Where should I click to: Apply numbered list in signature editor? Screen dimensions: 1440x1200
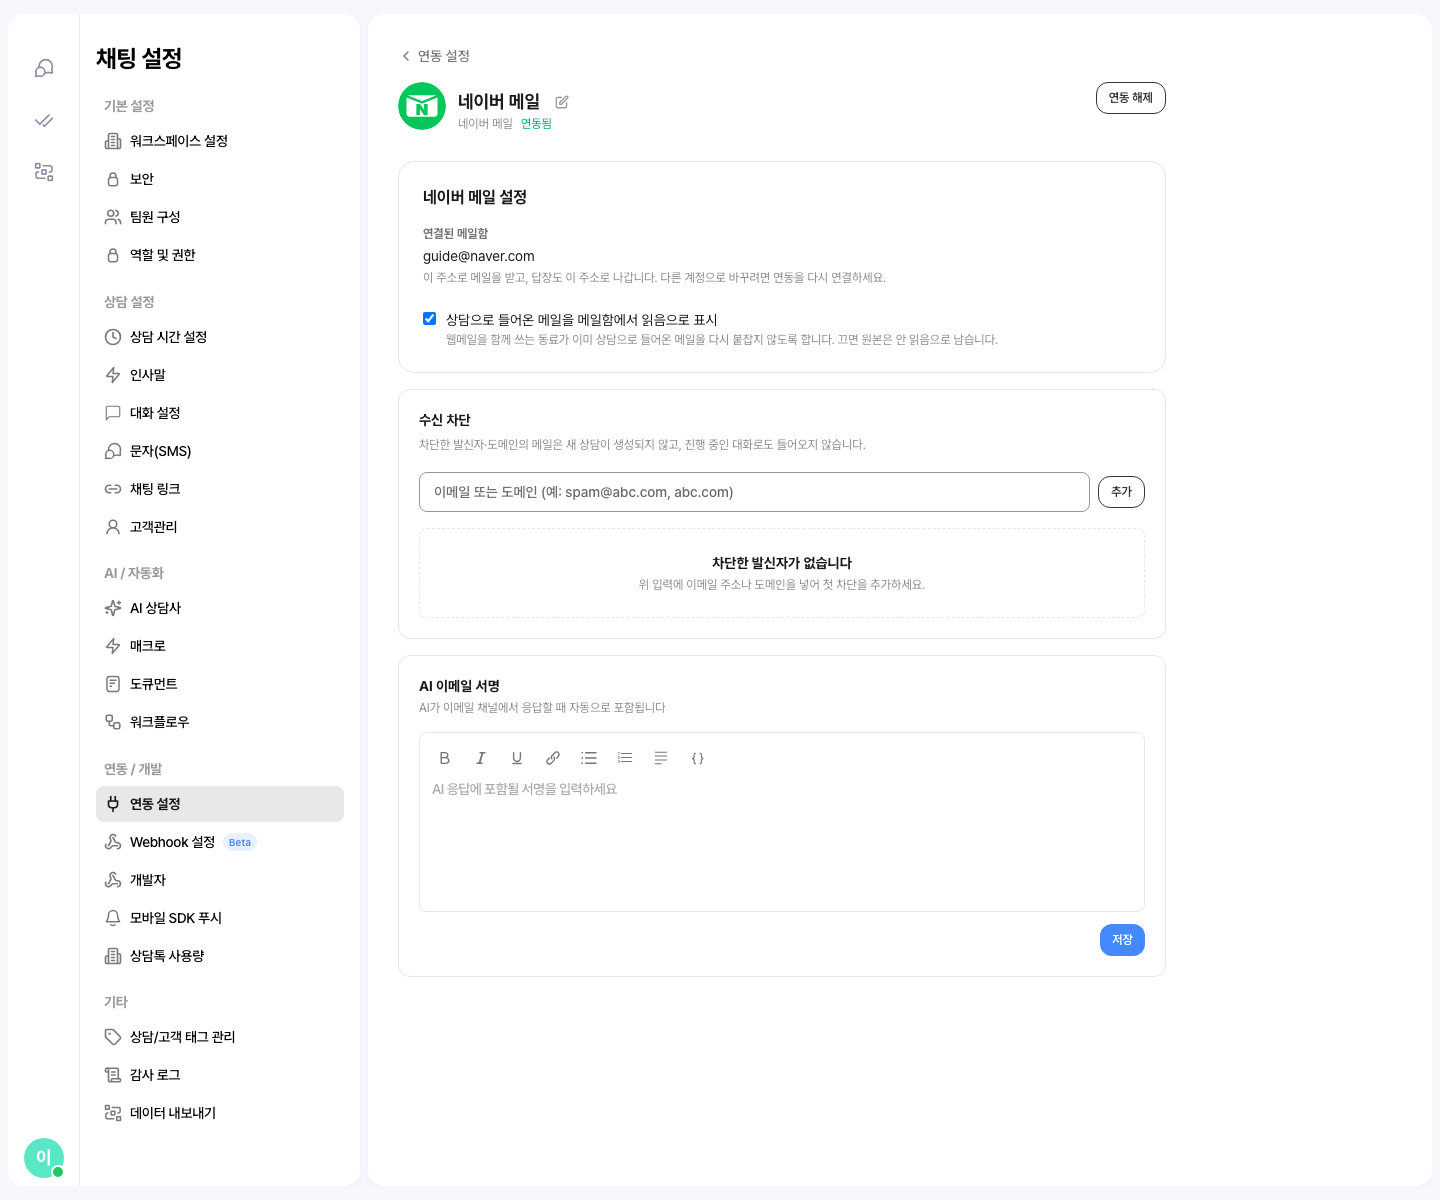(625, 758)
